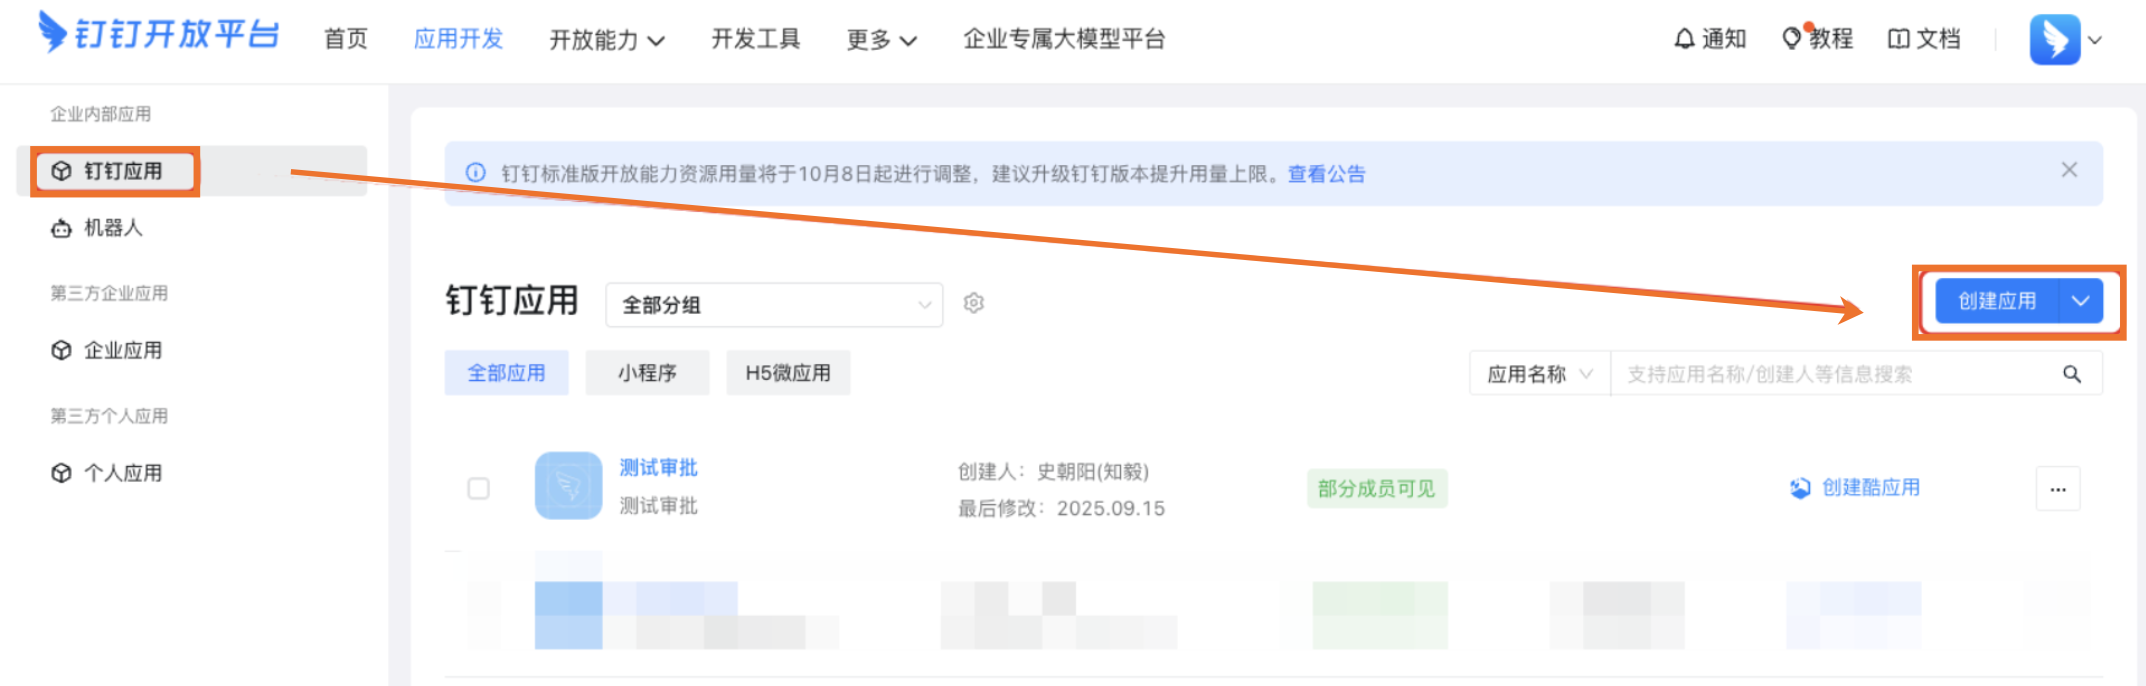
Task: Click the info icon in the announcement banner
Action: [476, 173]
